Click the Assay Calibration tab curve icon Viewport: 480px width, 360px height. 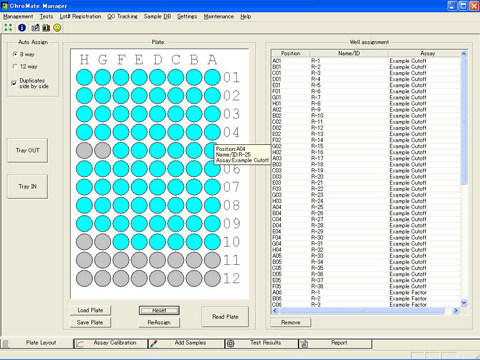click(80, 344)
